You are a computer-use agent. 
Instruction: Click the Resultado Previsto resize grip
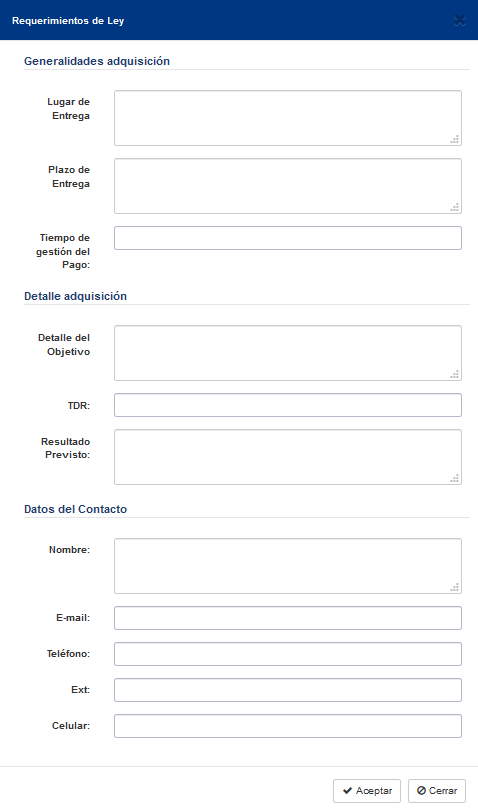tap(455, 478)
